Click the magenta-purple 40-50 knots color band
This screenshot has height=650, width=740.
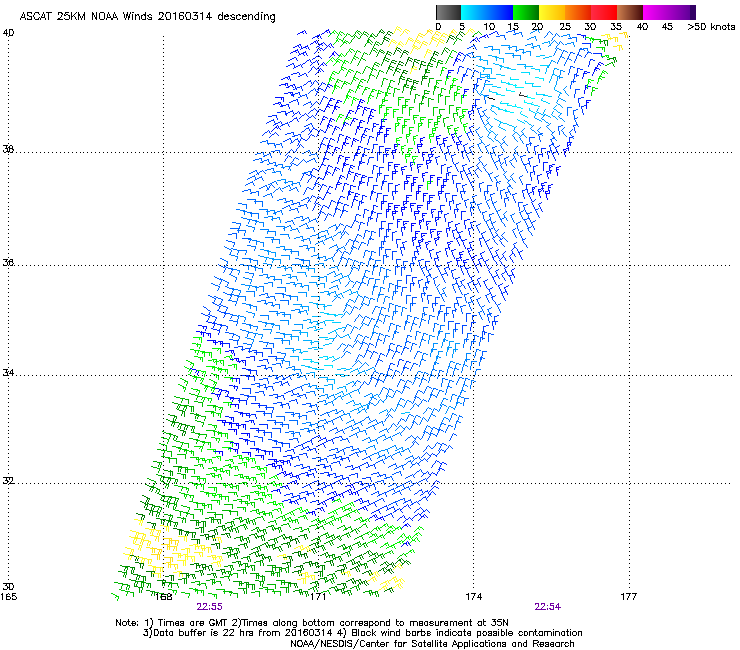669,12
